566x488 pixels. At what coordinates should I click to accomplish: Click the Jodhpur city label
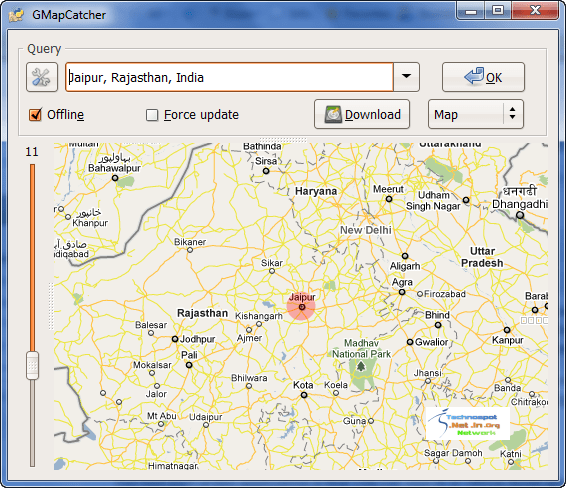tap(197, 339)
